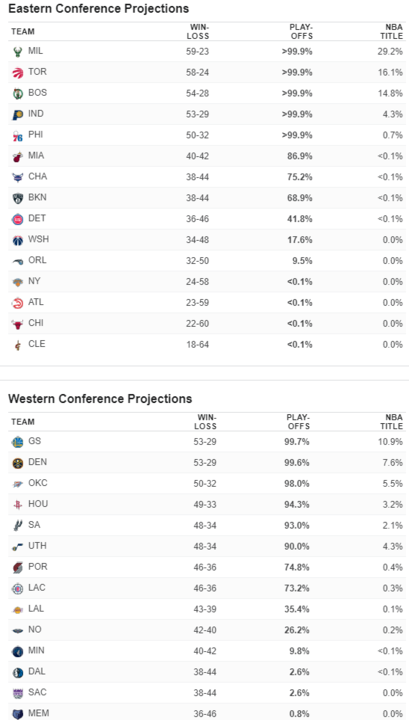Click the Western Conference TEAM column header

tap(23, 422)
